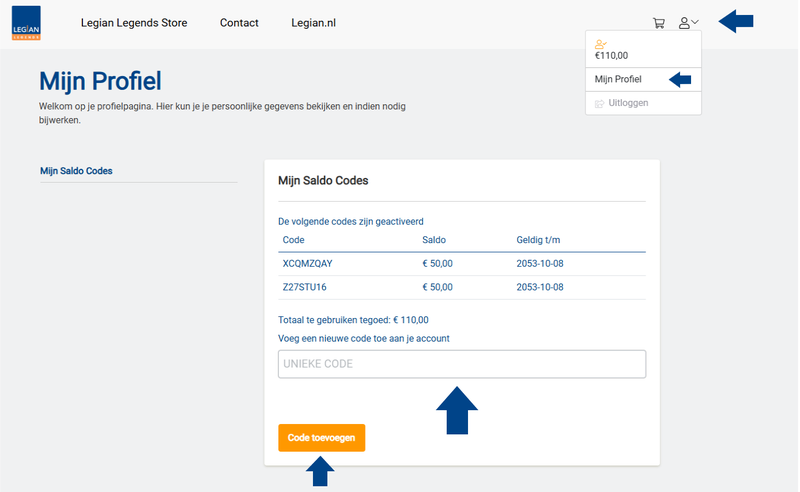This screenshot has height=492, width=800.
Task: Click the € 50,00 saldo for Z27STU16
Action: coord(437,287)
